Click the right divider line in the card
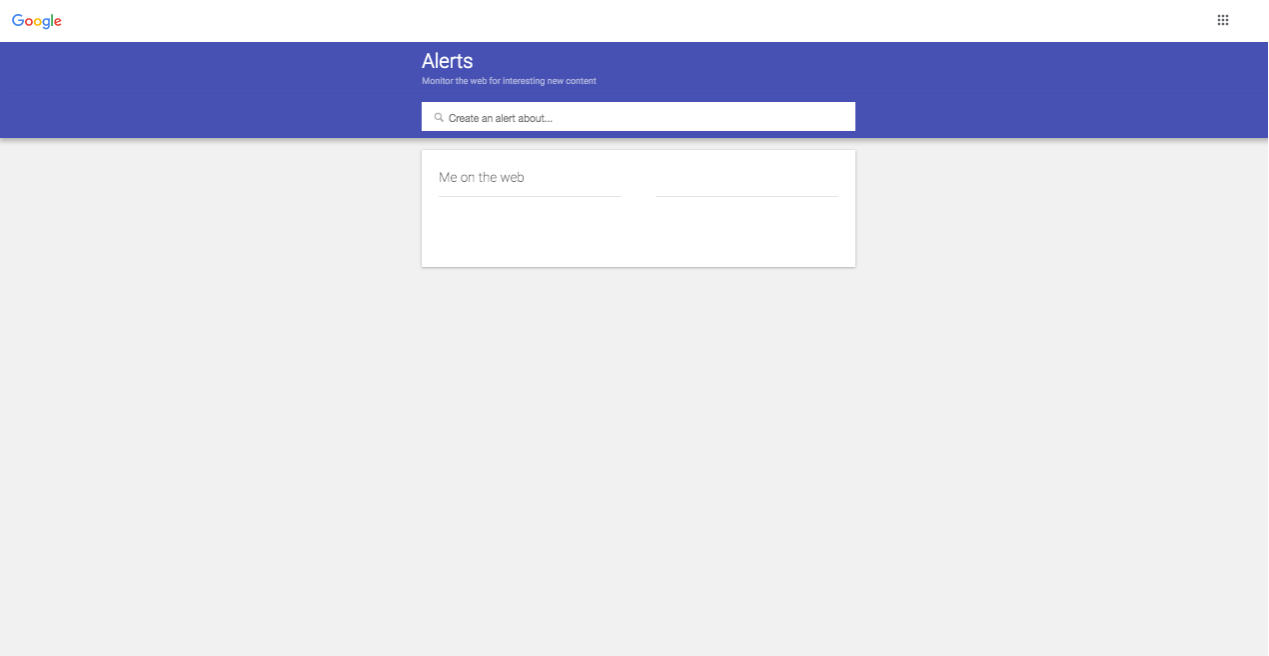Image resolution: width=1269 pixels, height=656 pixels. pyautogui.click(x=747, y=196)
